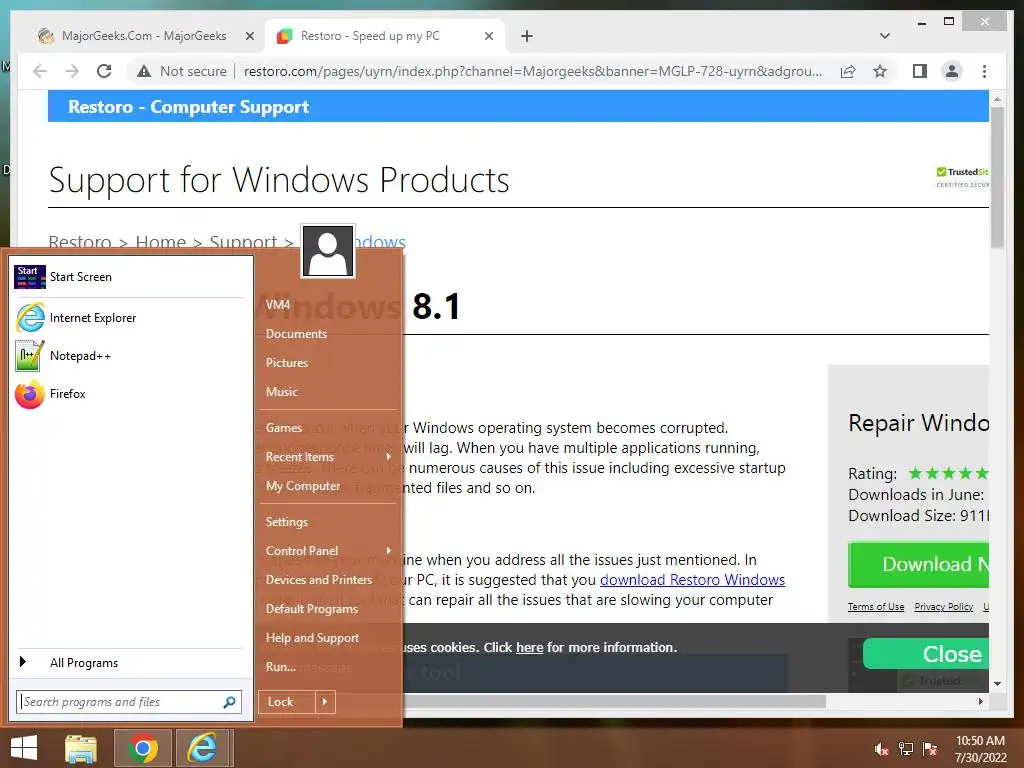Open Chrome three-dot menu

click(985, 71)
